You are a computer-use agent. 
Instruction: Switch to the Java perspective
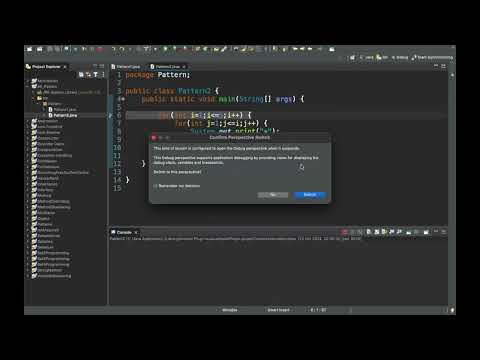(x=367, y=58)
